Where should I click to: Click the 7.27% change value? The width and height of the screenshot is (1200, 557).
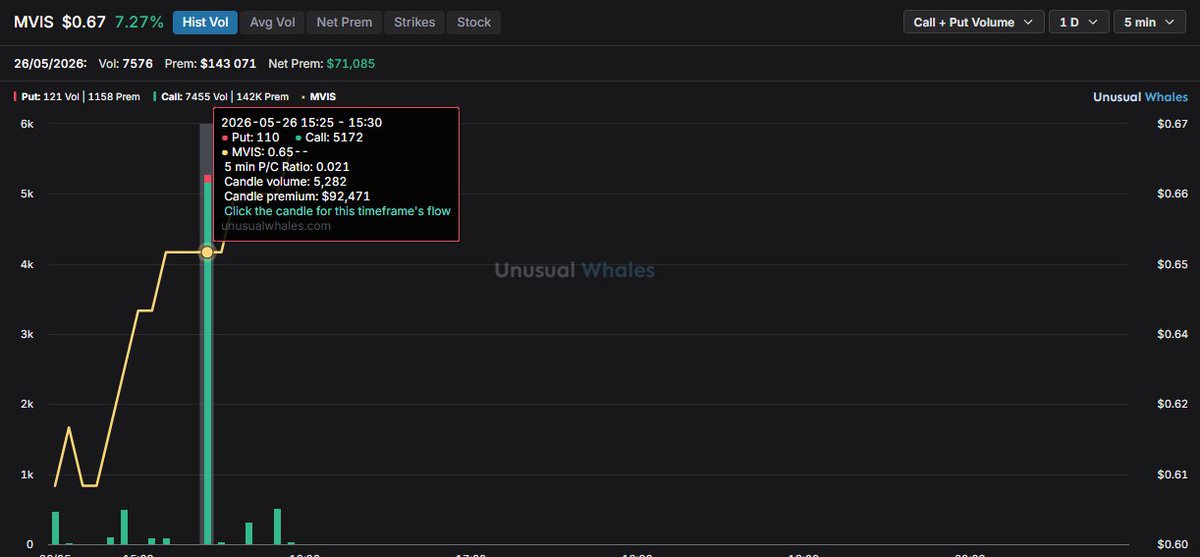tap(139, 22)
